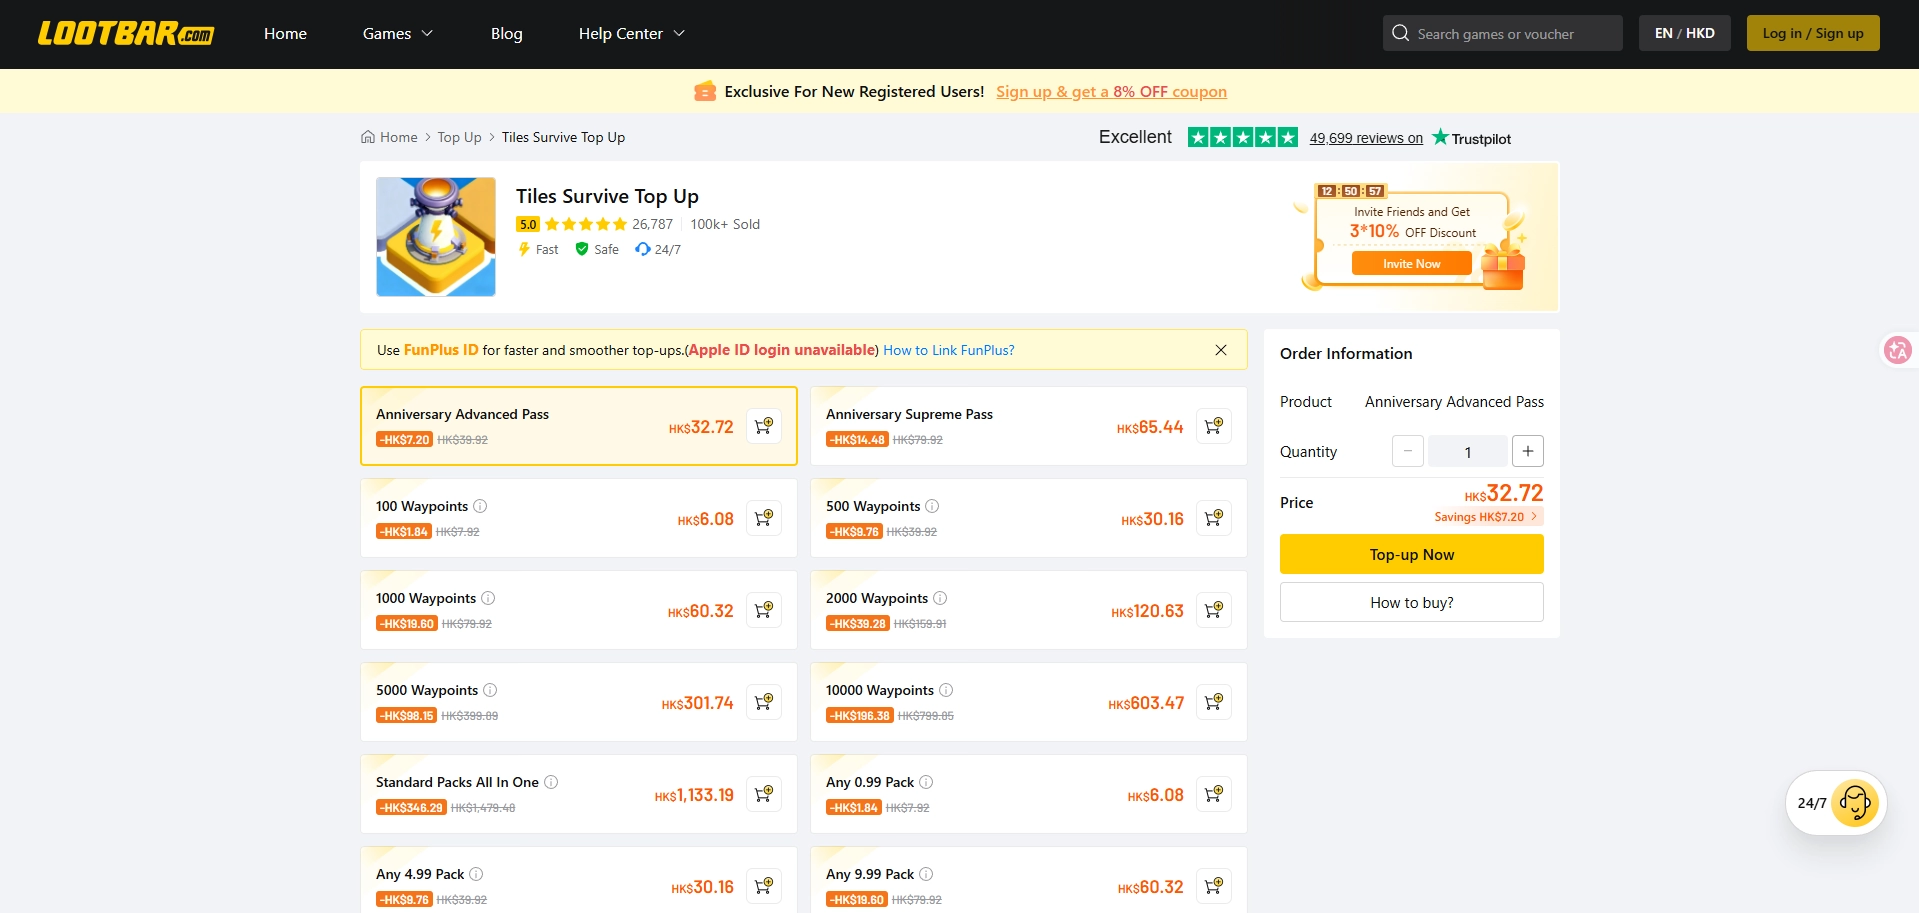The width and height of the screenshot is (1919, 913).
Task: Increase quantity with the plus button
Action: pos(1528,451)
